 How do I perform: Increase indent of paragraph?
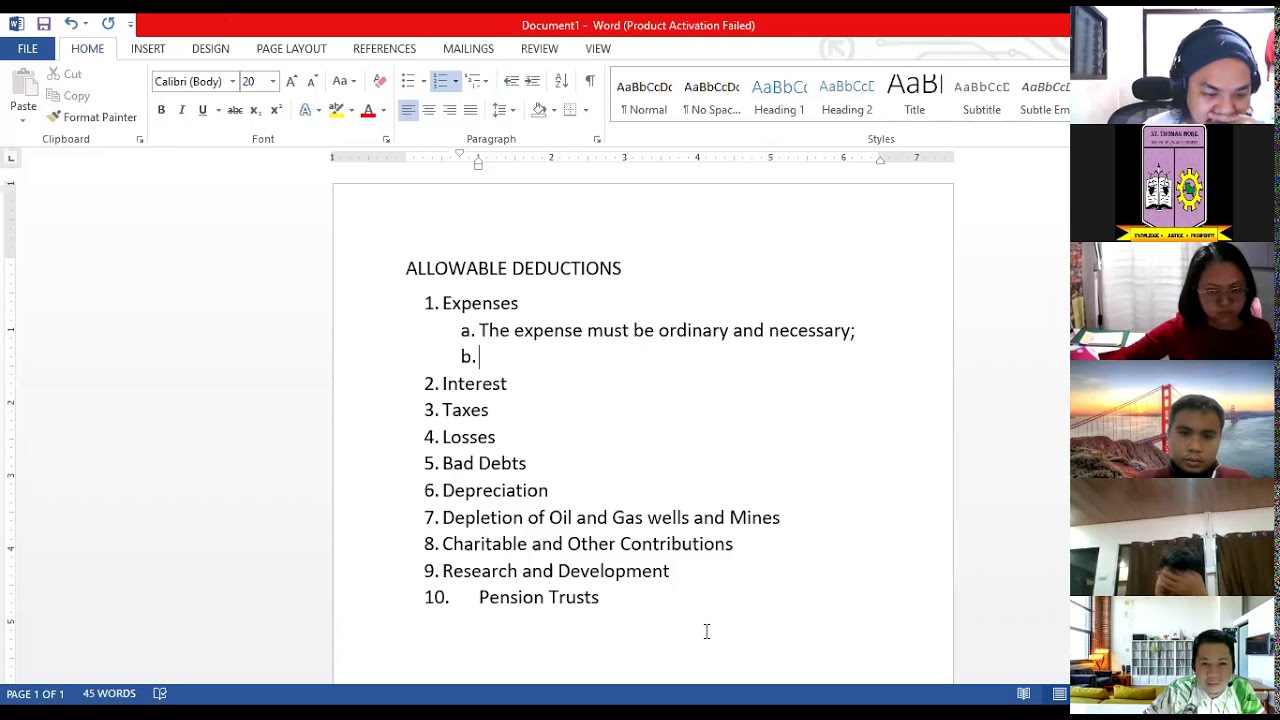532,81
